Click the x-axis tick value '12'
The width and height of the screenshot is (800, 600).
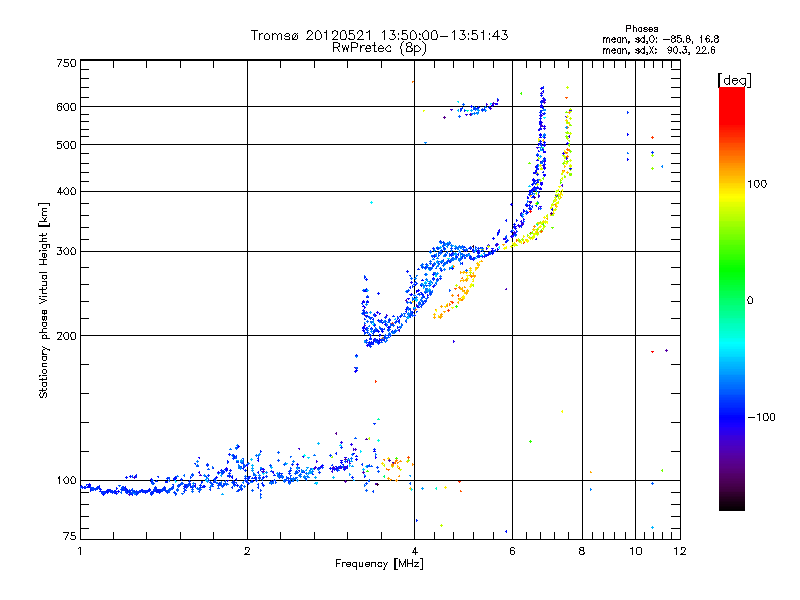point(680,551)
